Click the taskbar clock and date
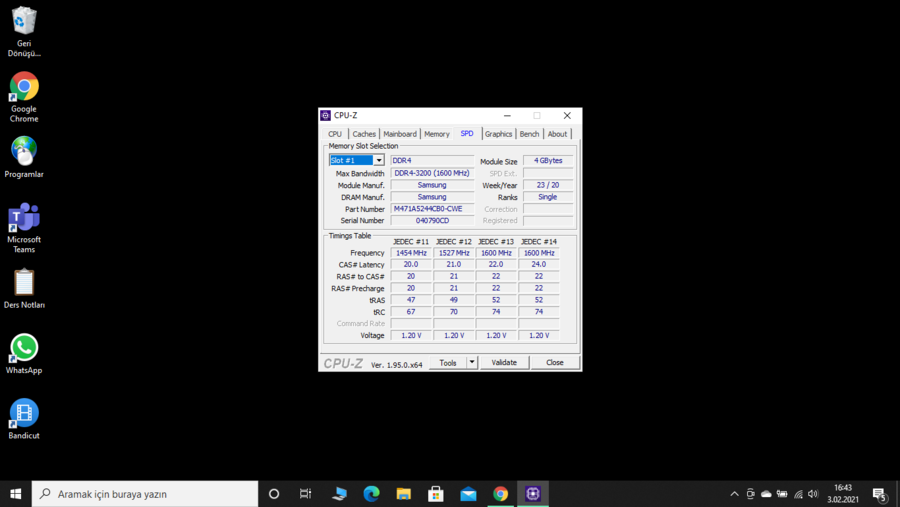900x507 pixels. click(x=843, y=494)
